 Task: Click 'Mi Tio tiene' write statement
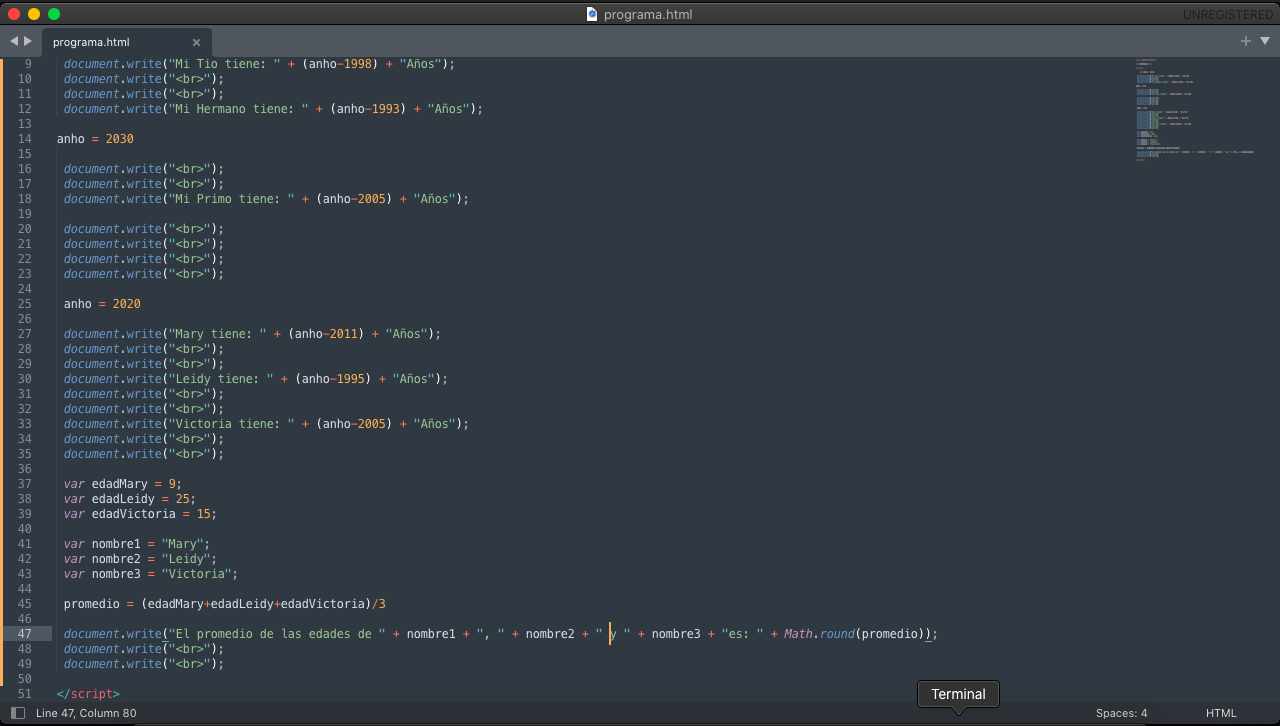260,64
